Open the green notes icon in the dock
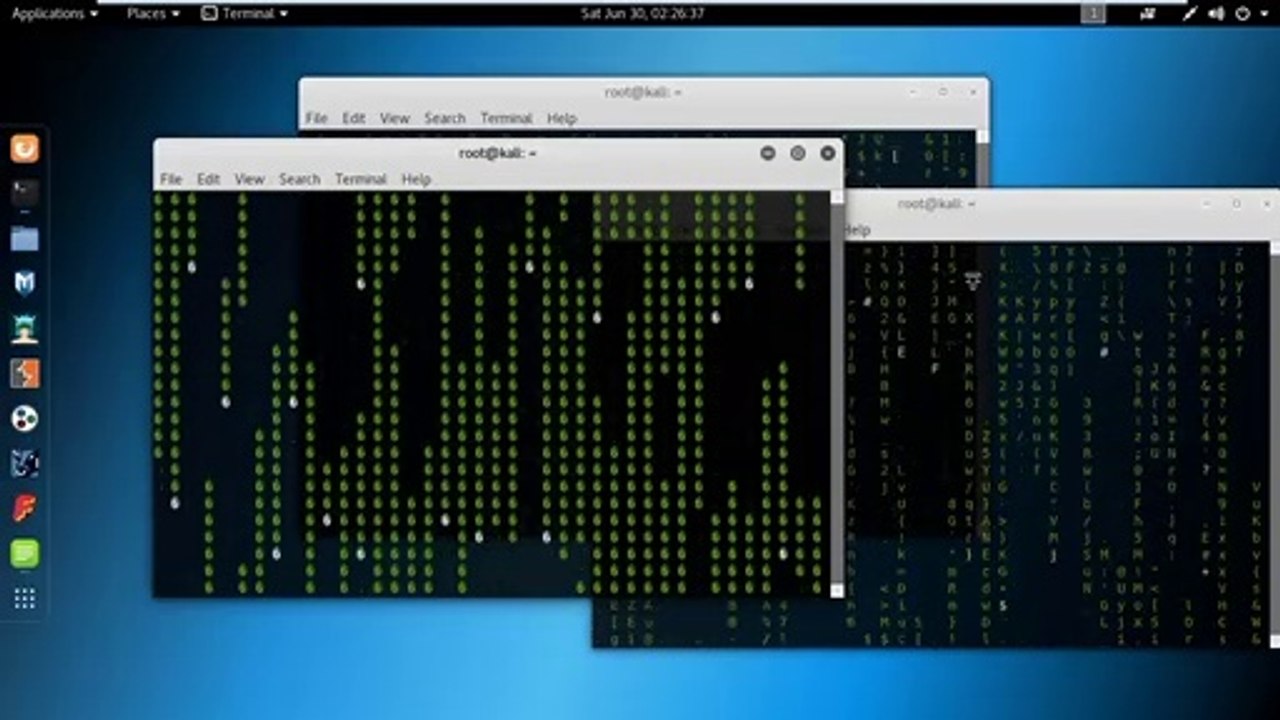 [25, 553]
